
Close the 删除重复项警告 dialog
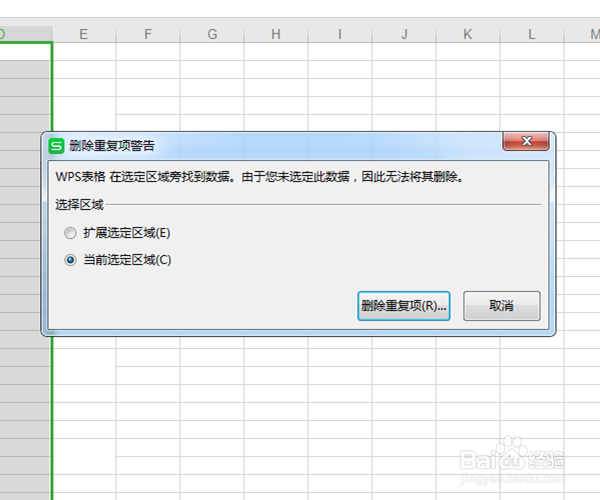pos(526,141)
